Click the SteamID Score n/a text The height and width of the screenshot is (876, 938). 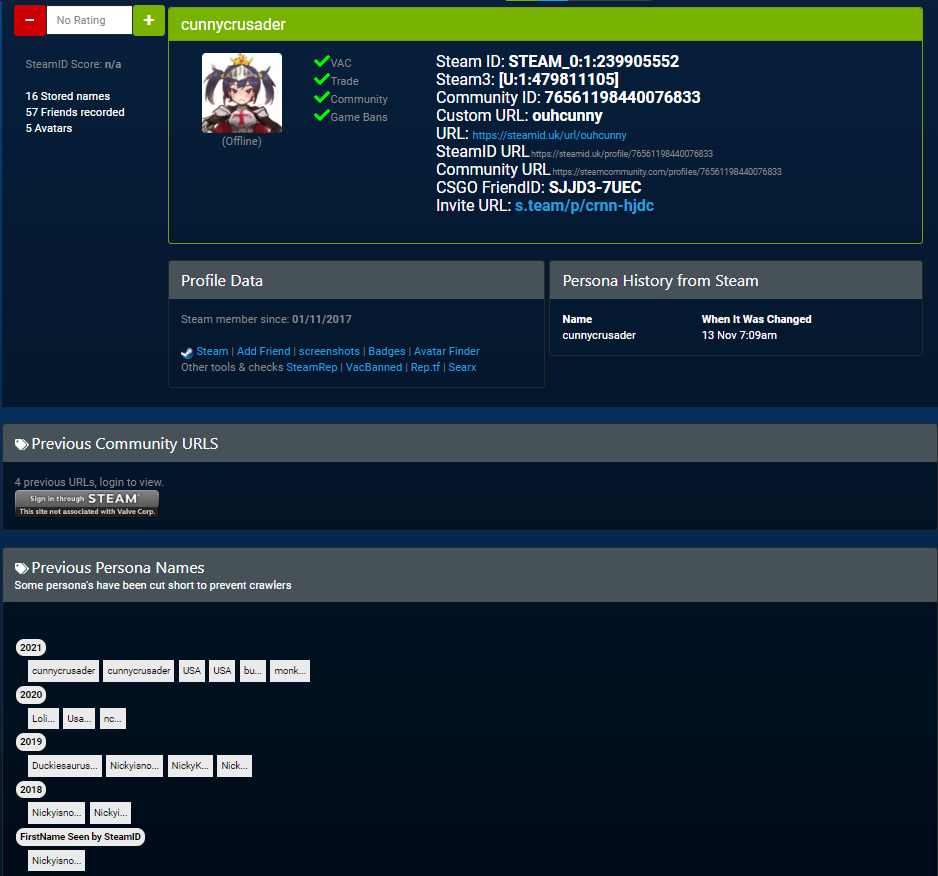[73, 65]
